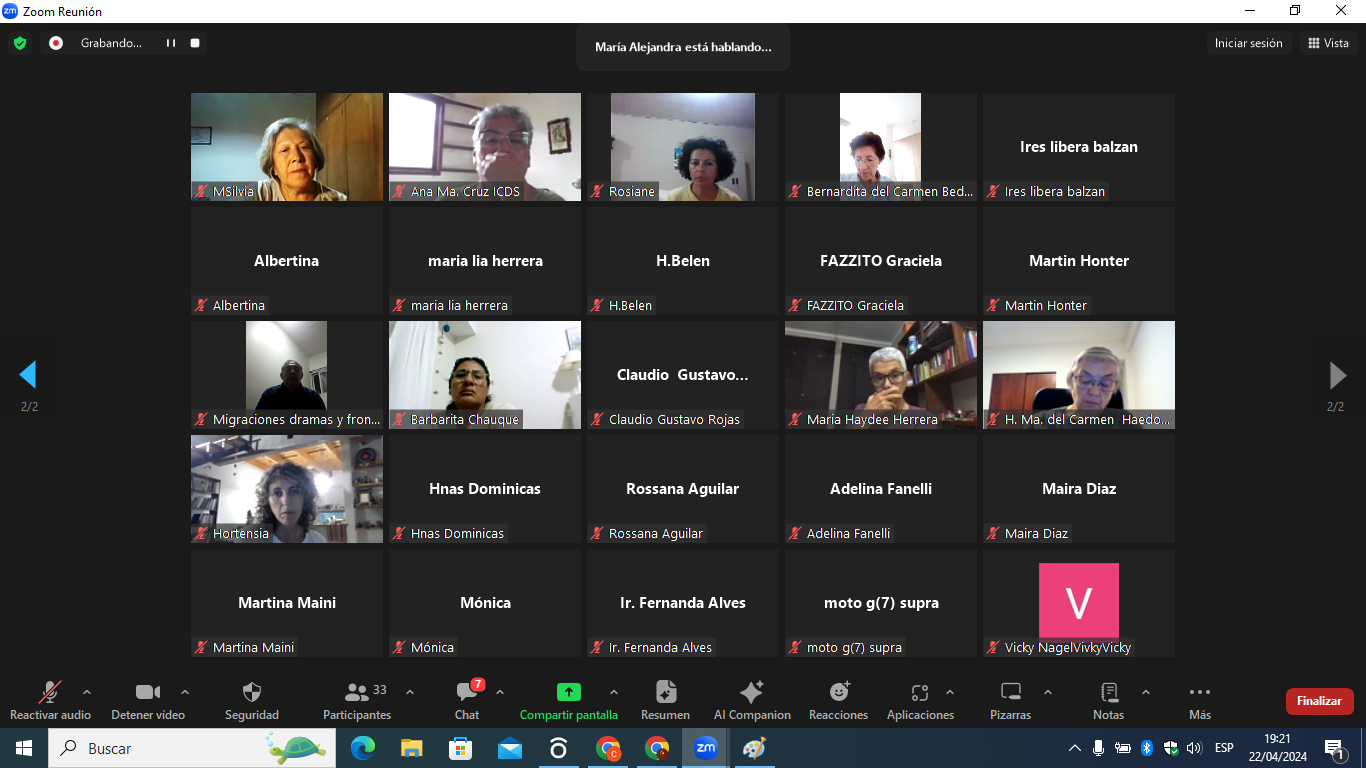1366x768 pixels.
Task: Click Reactivar audio microphone button
Action: pyautogui.click(x=50, y=701)
